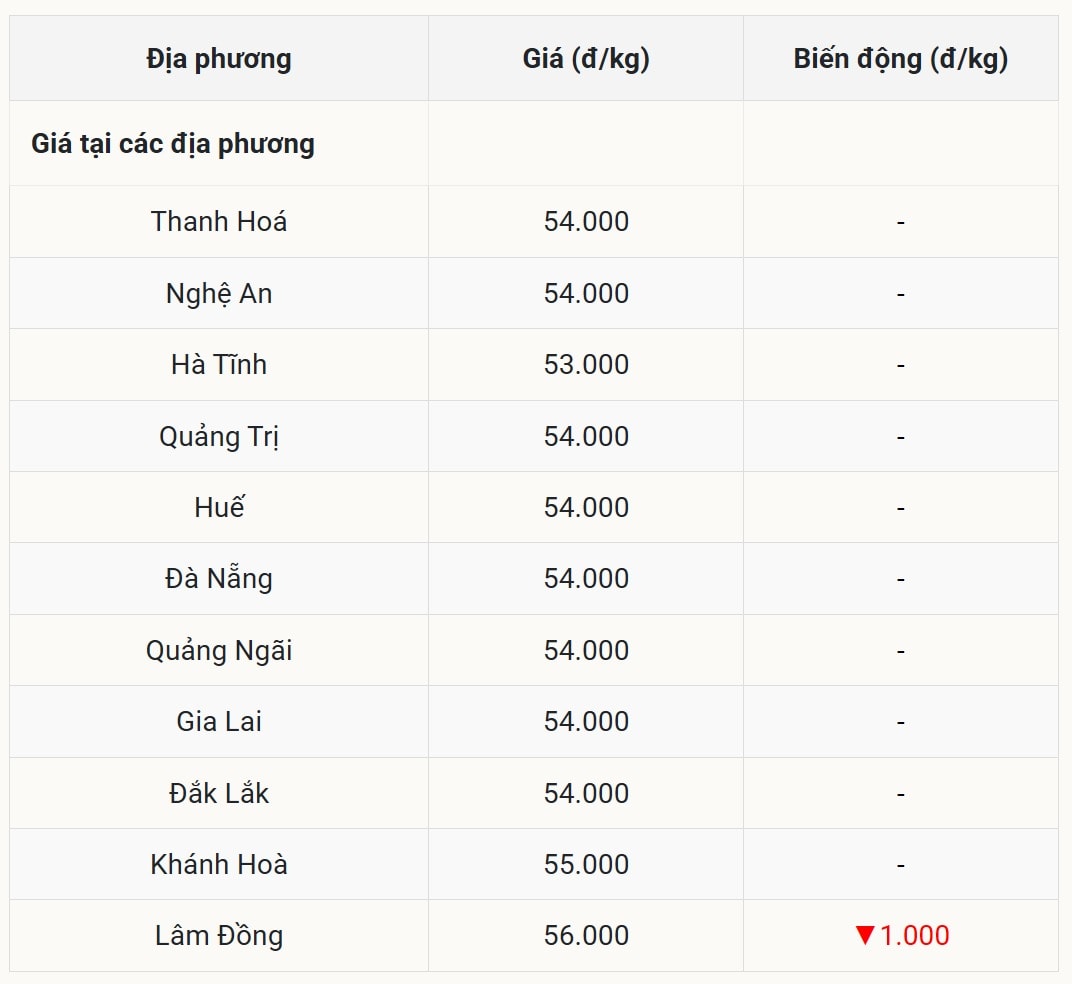Select the Lâm Đồng location cell
The image size is (1072, 984).
219,936
